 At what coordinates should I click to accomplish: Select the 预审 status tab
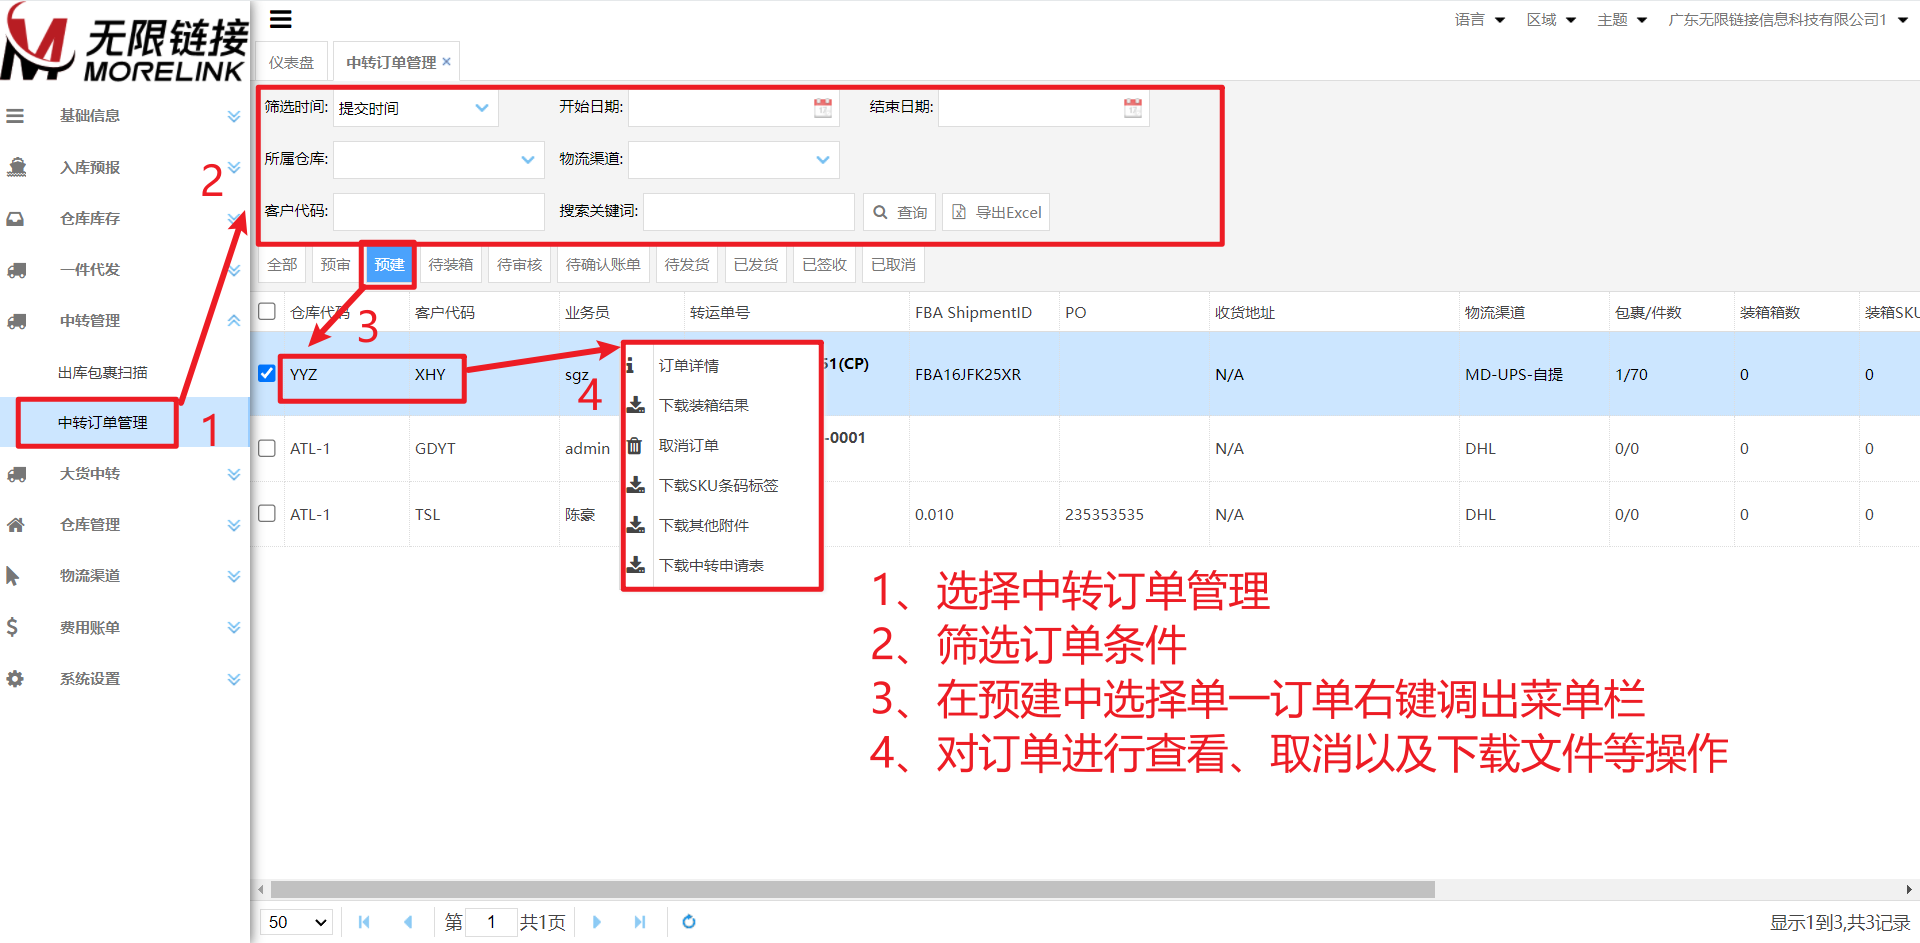pos(336,265)
